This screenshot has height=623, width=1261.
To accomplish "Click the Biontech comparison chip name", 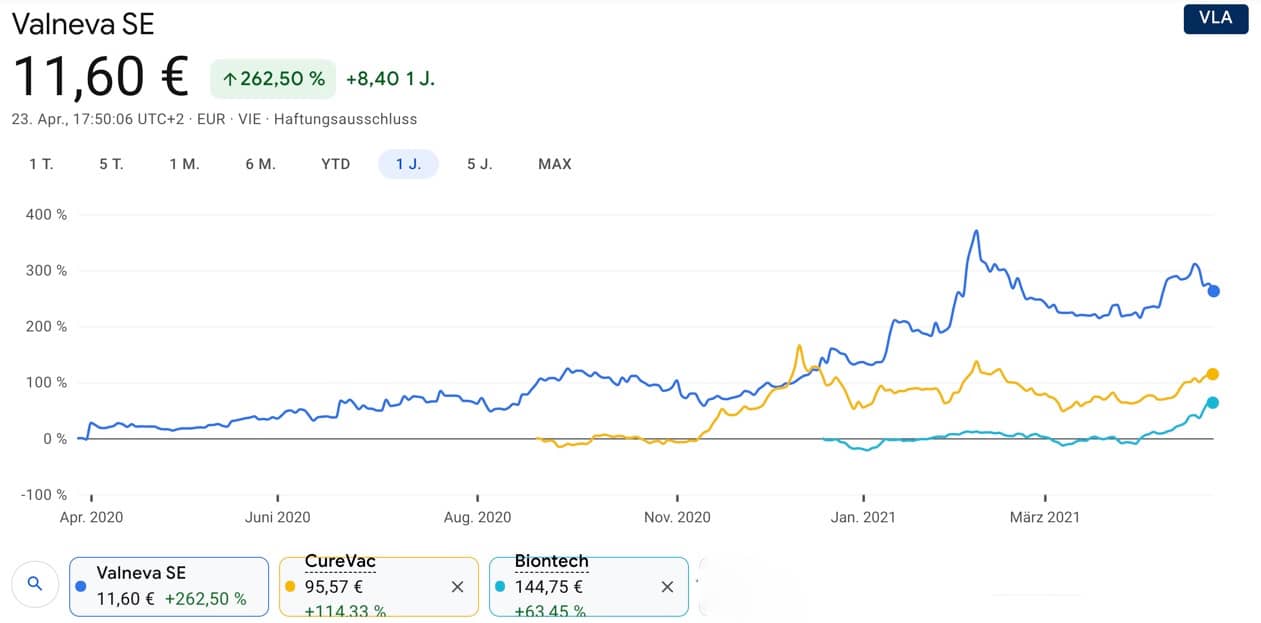I will [551, 562].
